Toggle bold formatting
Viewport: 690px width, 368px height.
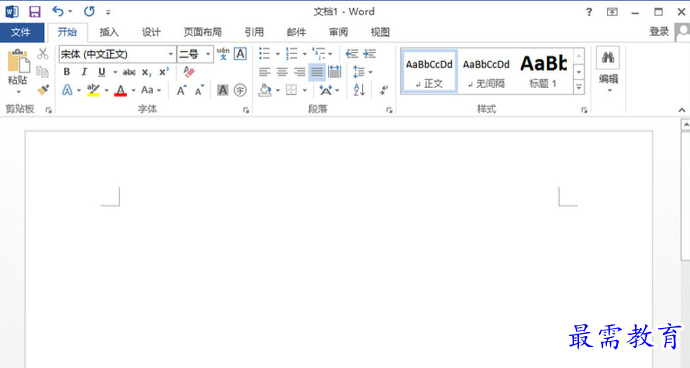67,72
